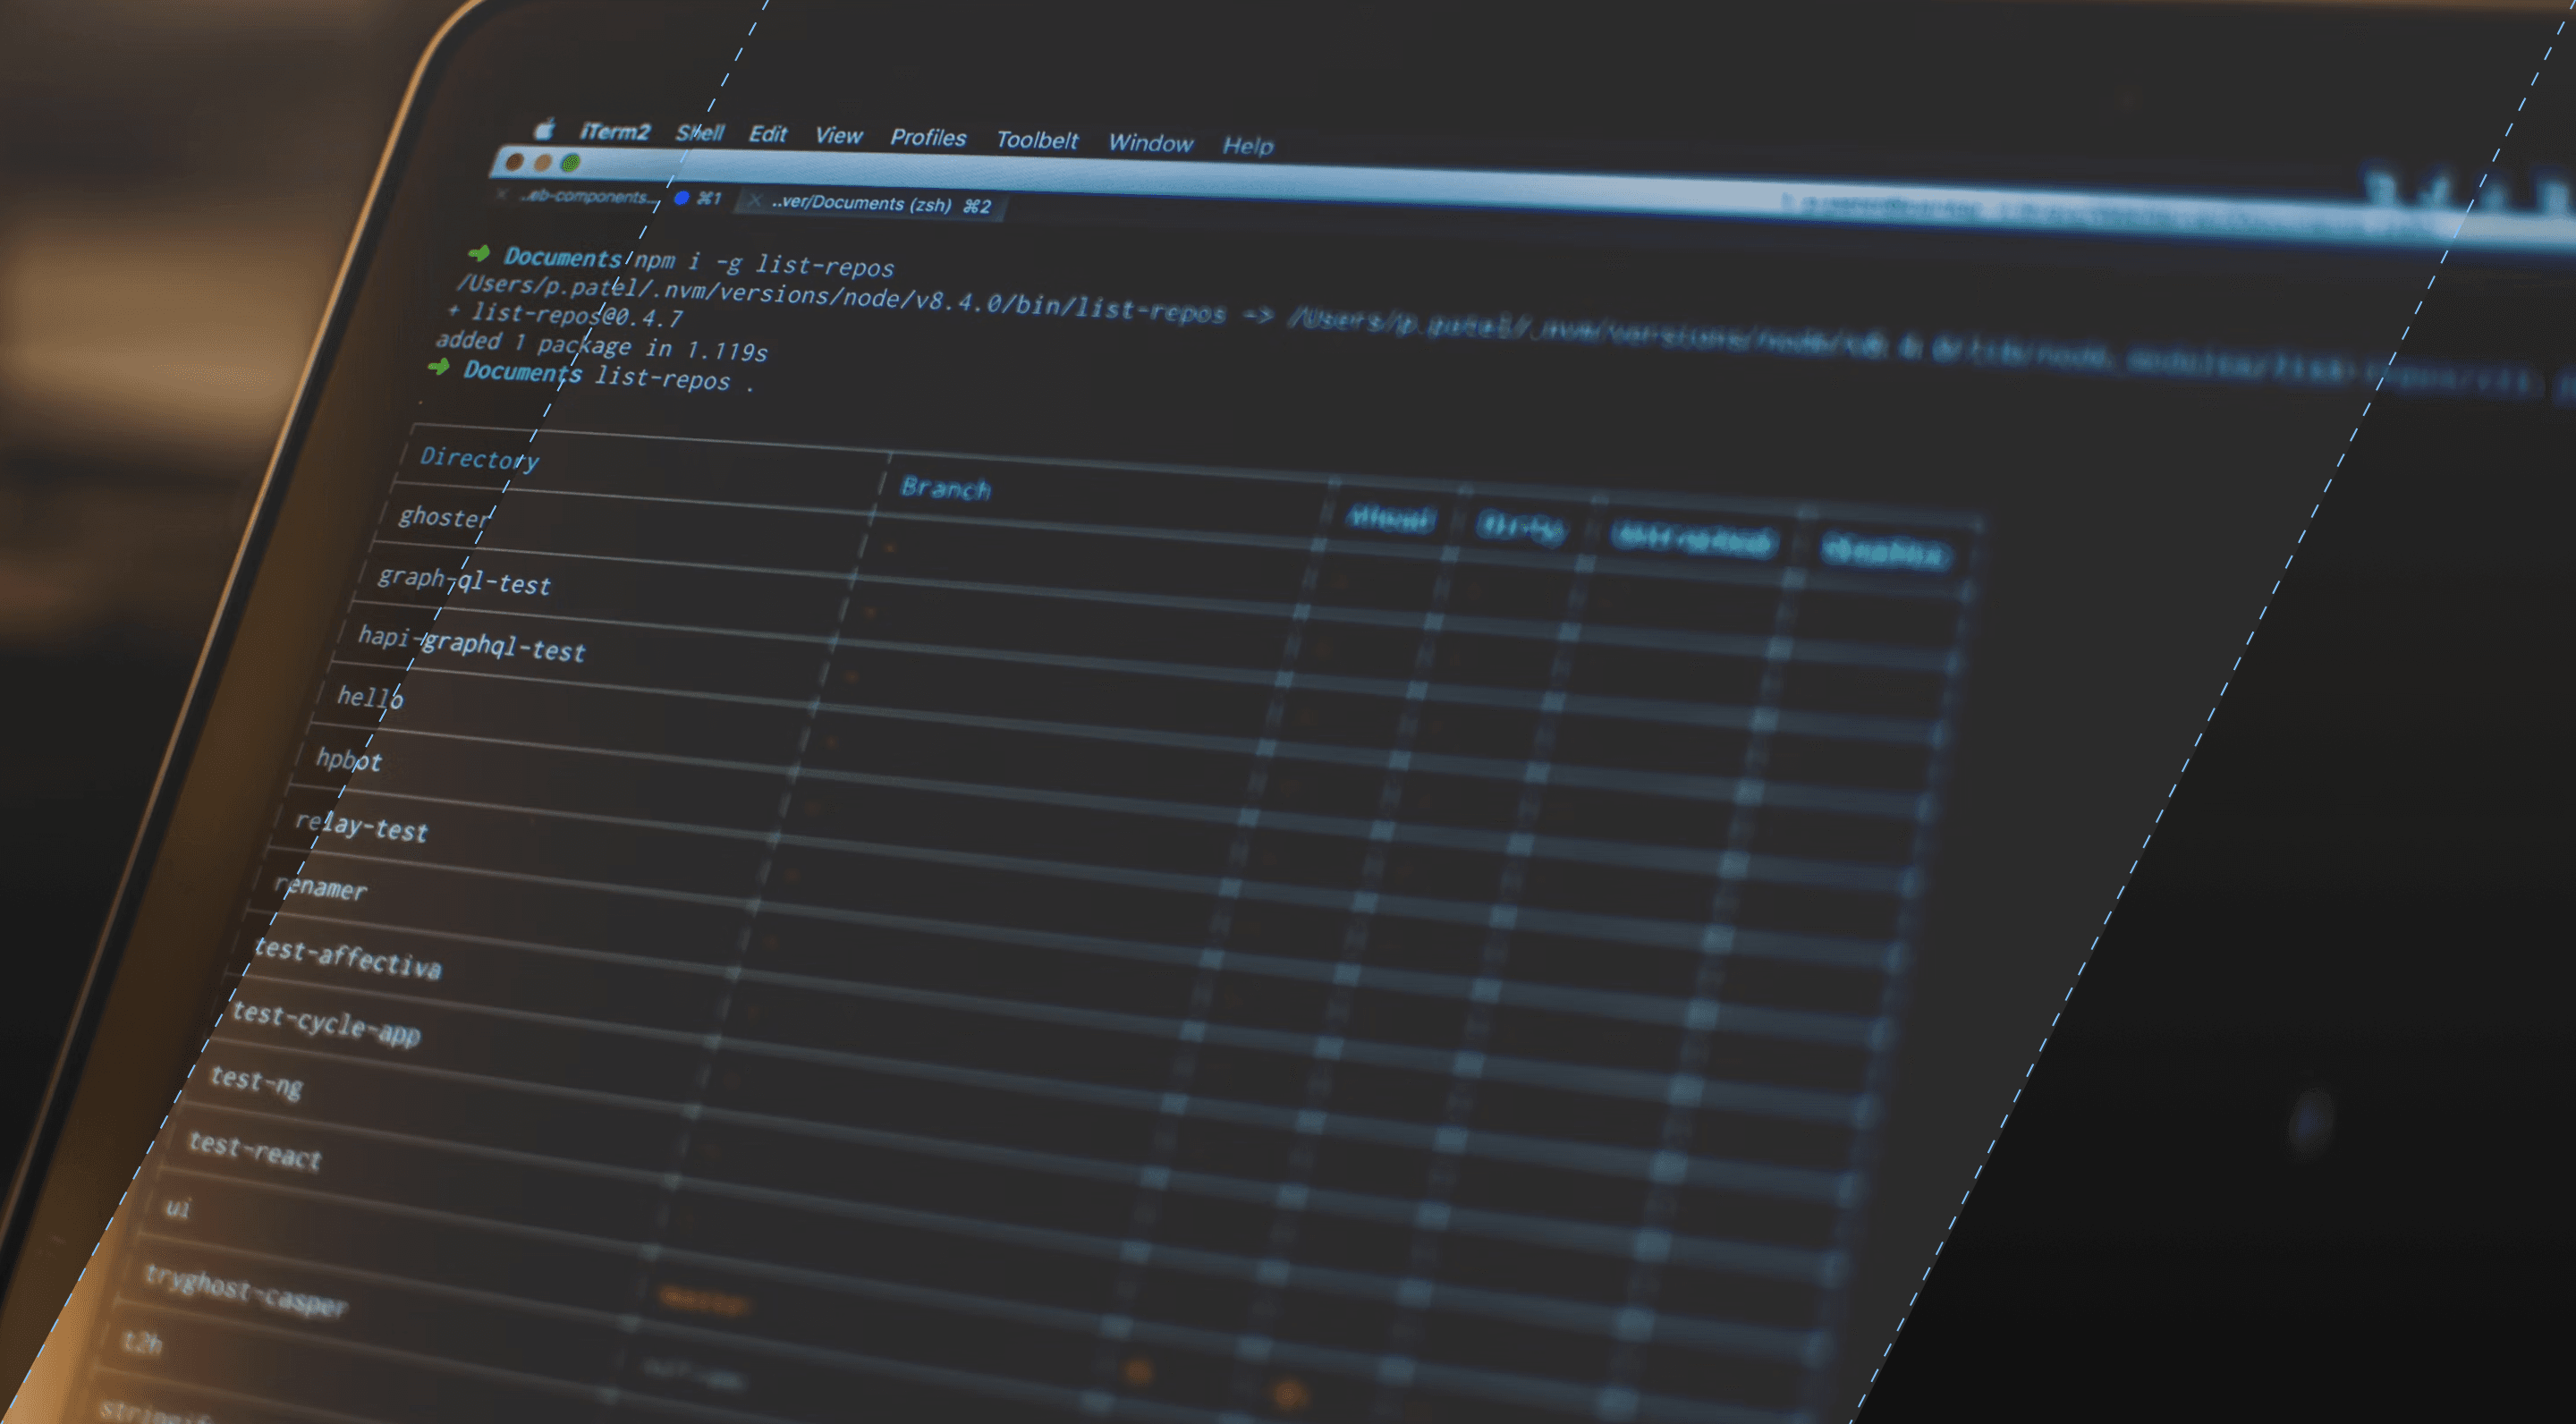Select the renamer directory row
The image size is (2576, 1424).
(x=320, y=886)
